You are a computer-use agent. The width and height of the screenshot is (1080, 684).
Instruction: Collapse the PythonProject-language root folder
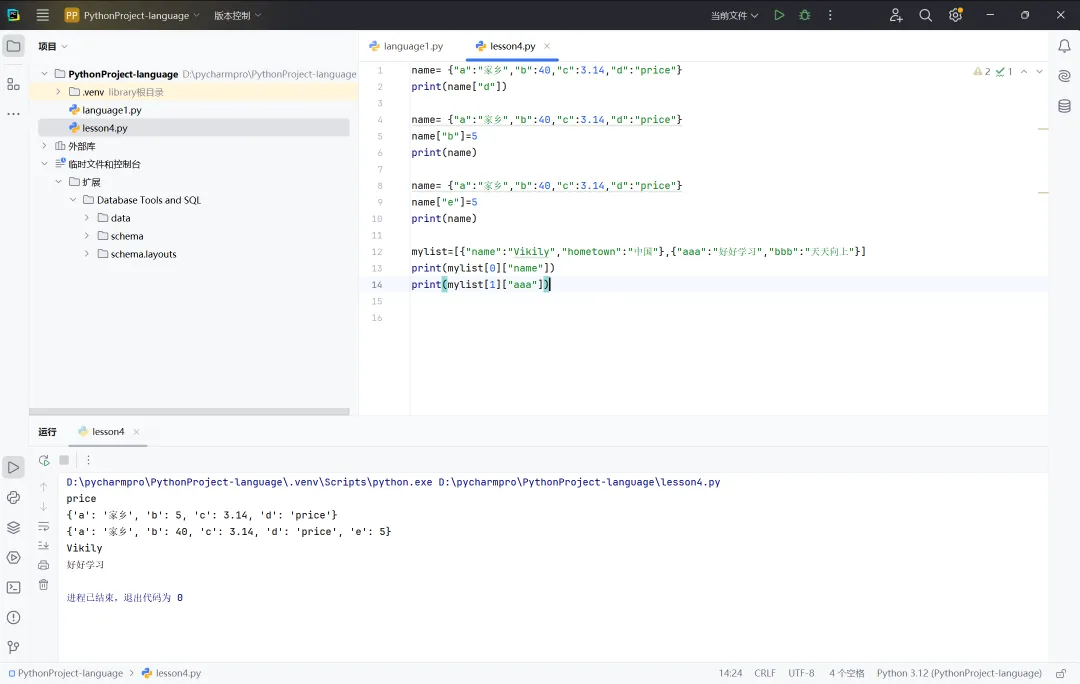point(45,74)
